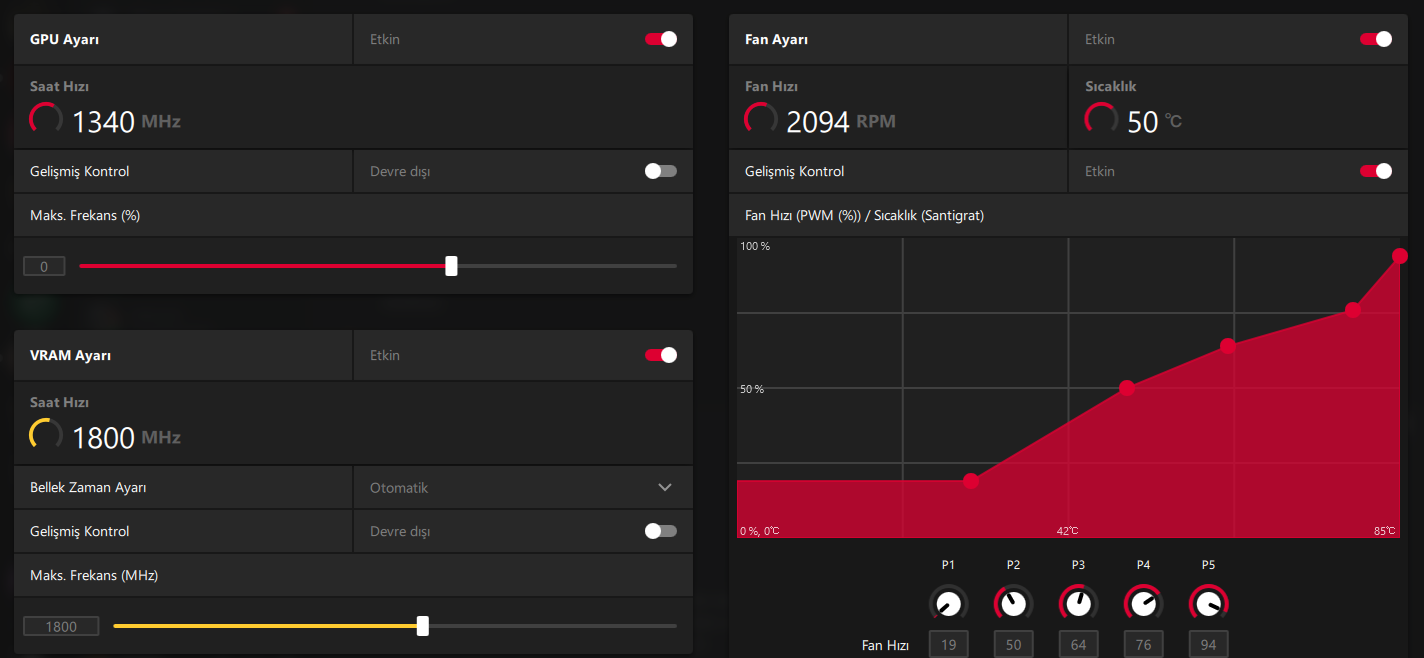Click the GPU clock speed gauge icon by 1340 MHz
The image size is (1424, 658).
pos(46,119)
